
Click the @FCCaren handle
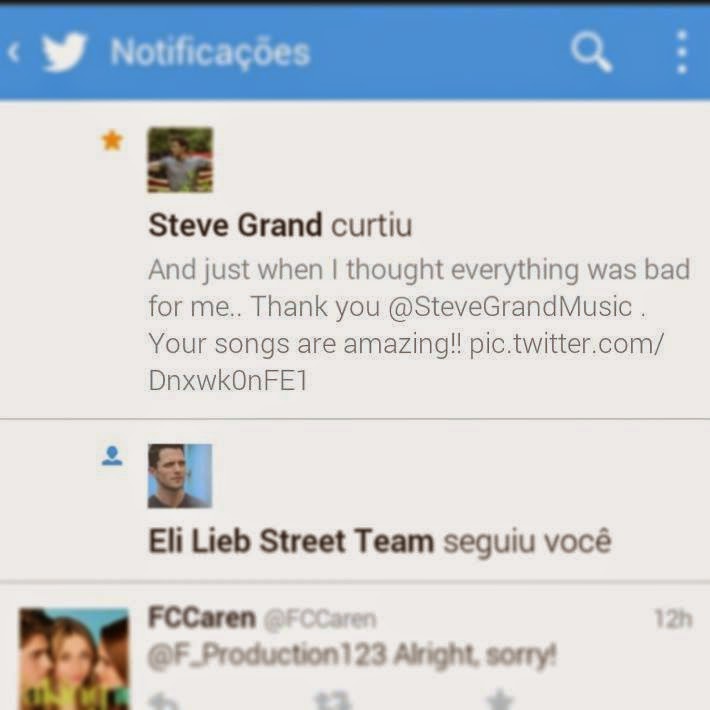[320, 619]
